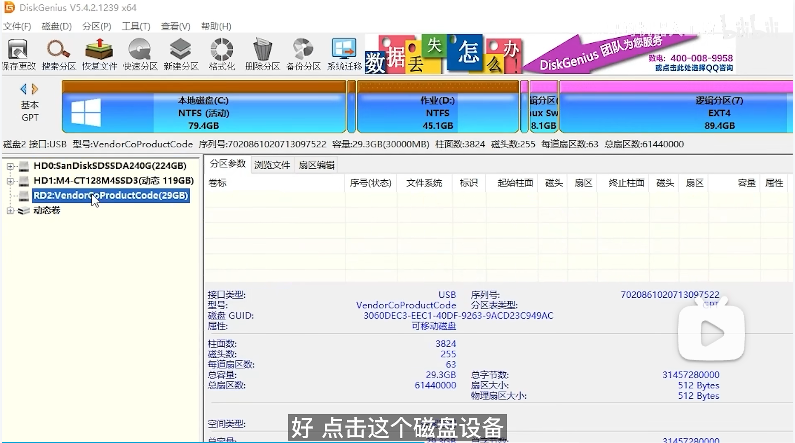Click the New Partition toolbar icon
795x443 pixels.
click(180, 55)
